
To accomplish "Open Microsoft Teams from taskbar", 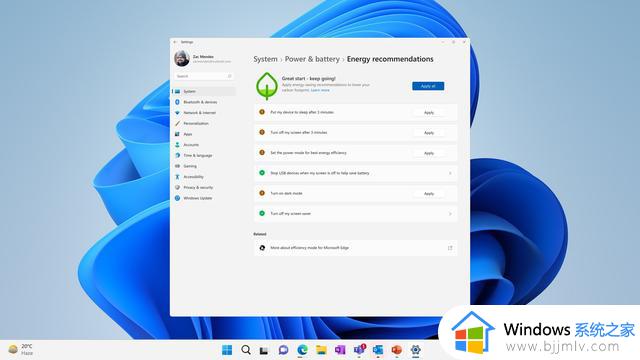I will point(359,350).
